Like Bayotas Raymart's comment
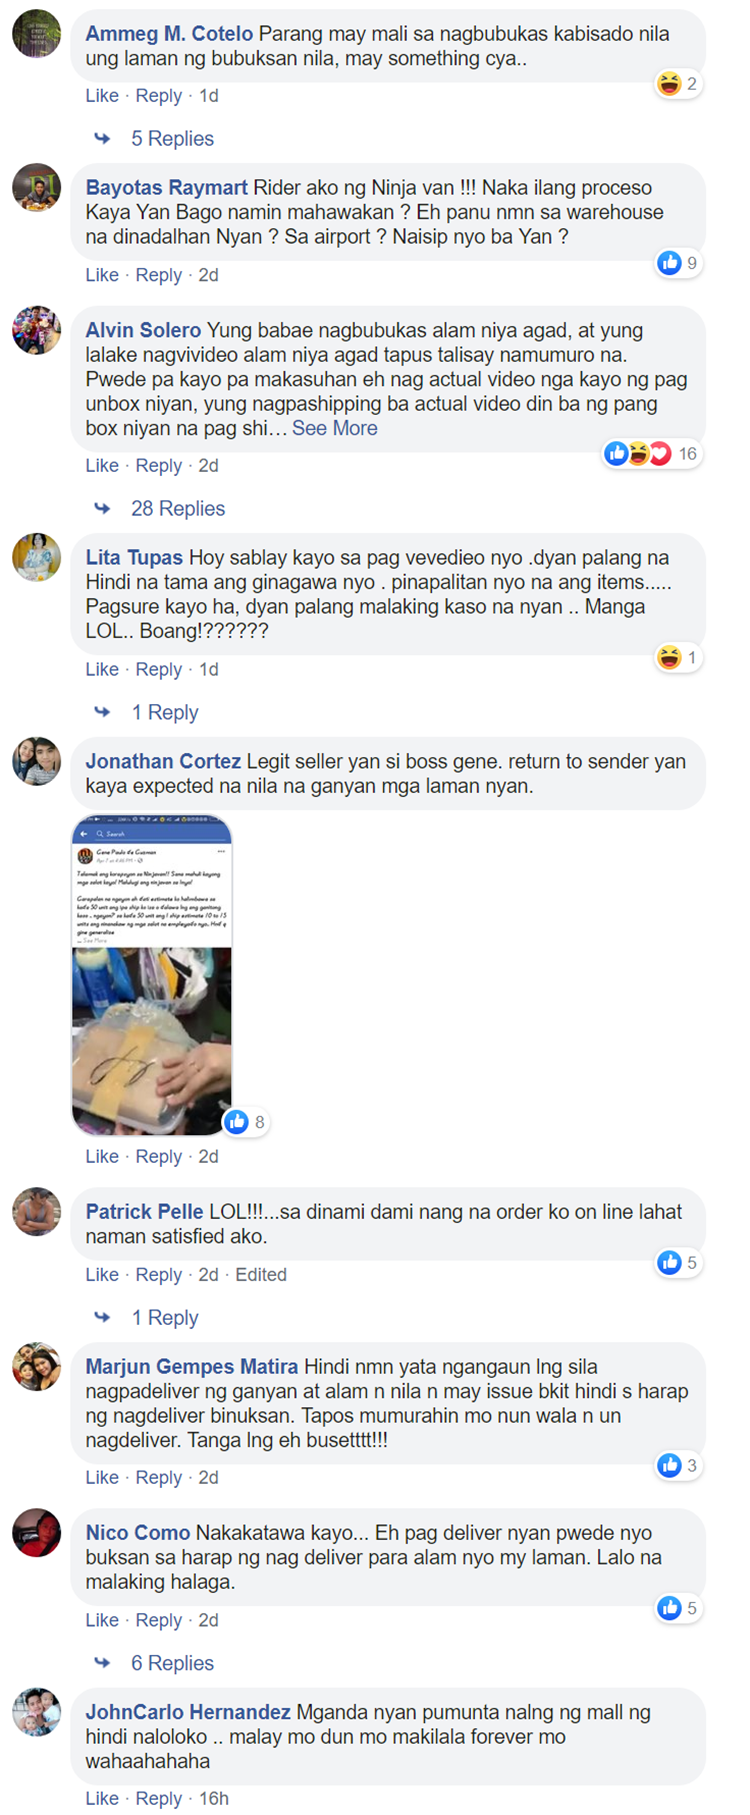 [102, 275]
